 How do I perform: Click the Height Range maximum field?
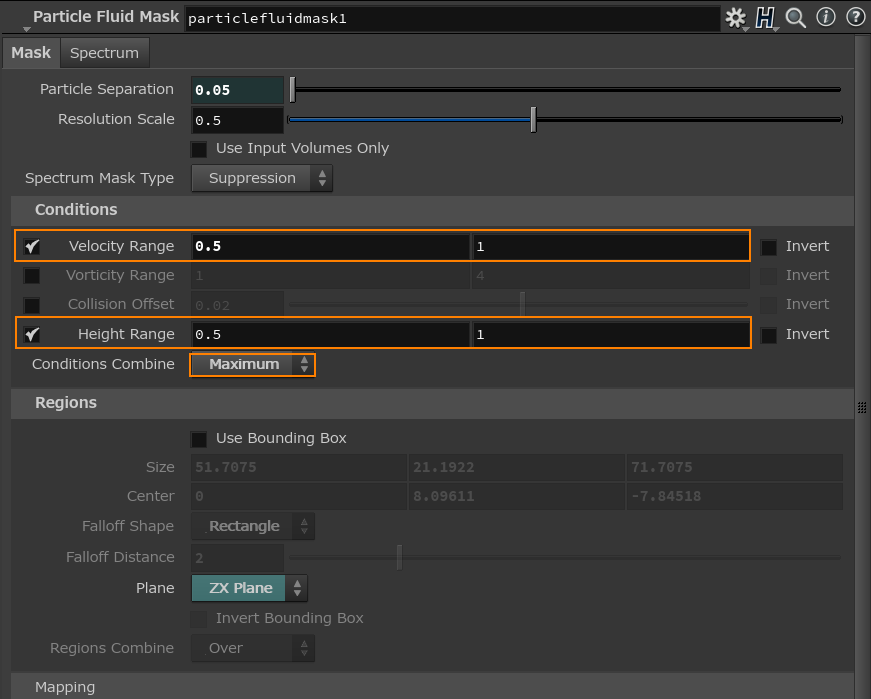610,334
